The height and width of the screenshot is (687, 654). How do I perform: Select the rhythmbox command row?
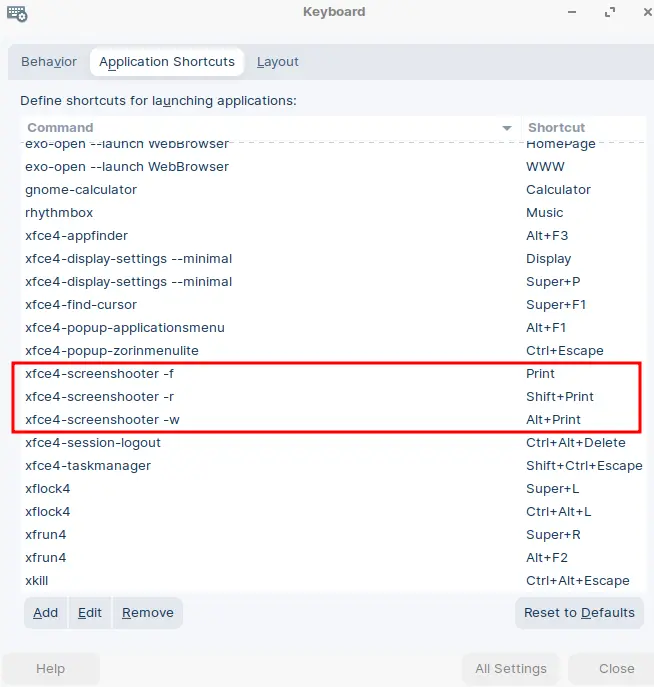pyautogui.click(x=333, y=212)
